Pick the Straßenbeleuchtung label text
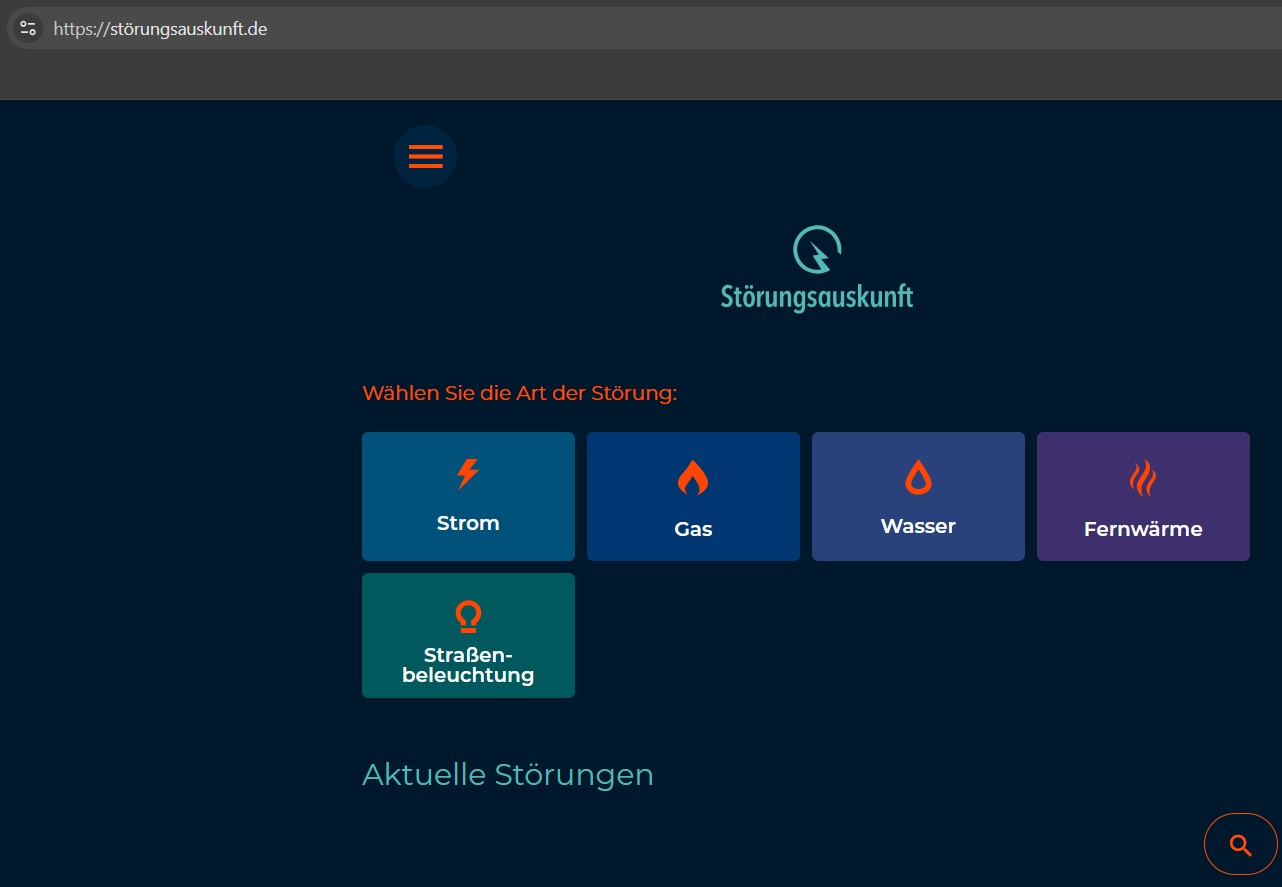The height and width of the screenshot is (887, 1282). point(468,665)
